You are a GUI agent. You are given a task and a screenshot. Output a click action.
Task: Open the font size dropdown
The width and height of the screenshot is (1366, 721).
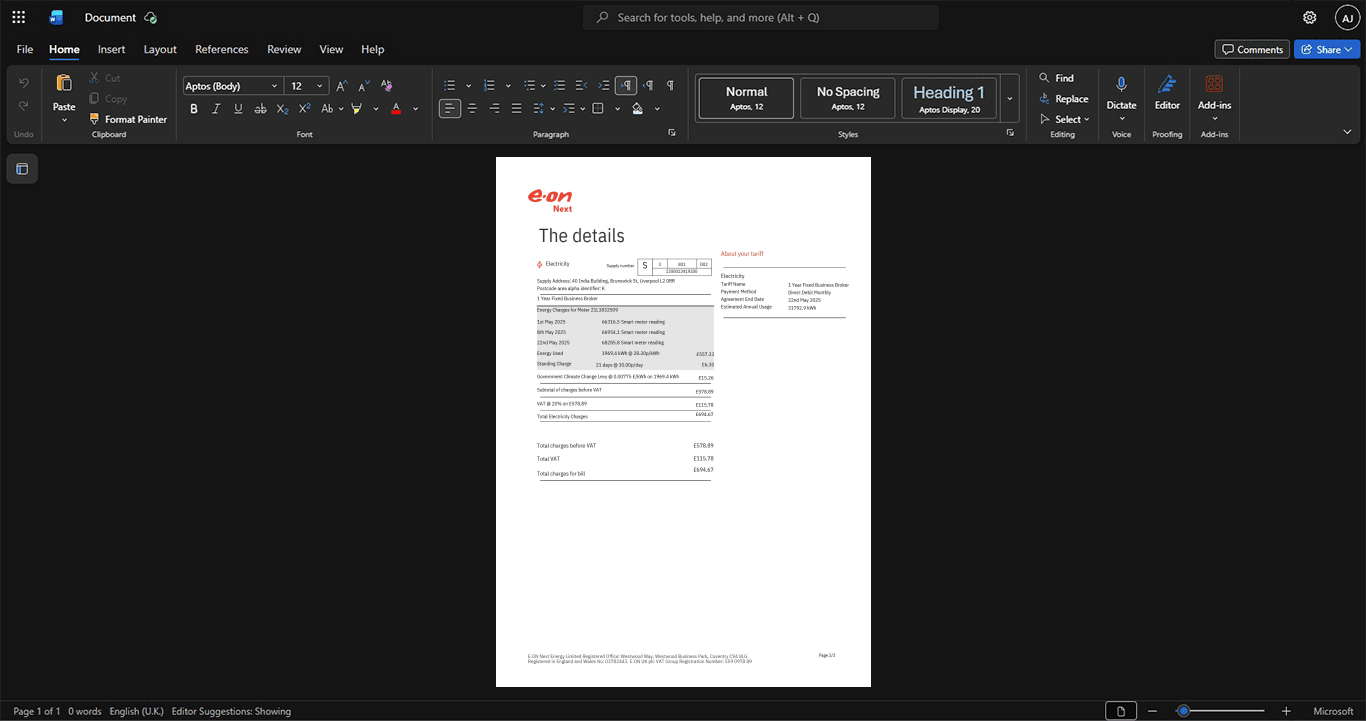[320, 86]
